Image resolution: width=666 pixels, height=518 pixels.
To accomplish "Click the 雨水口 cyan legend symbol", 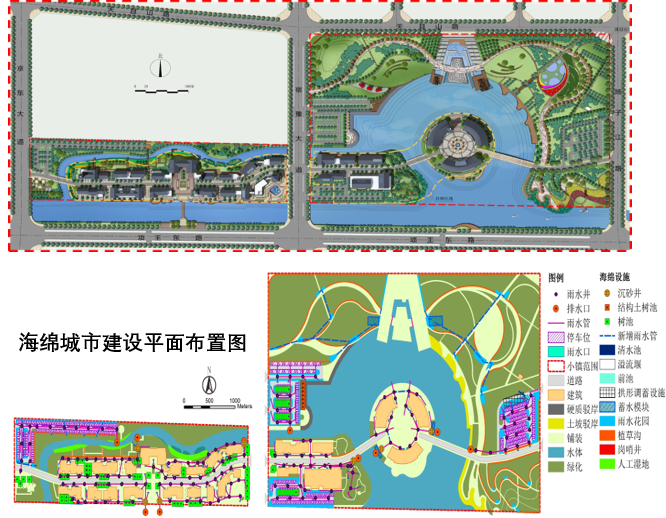I will coord(557,352).
